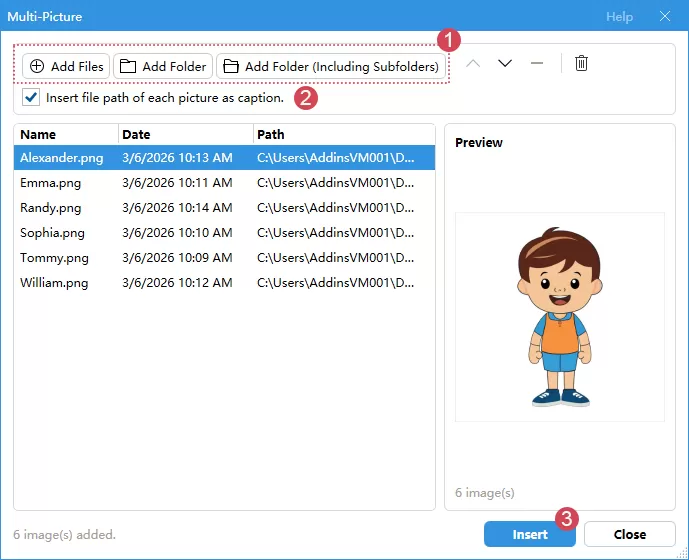Click the folder icon on Add Folder (Including Subfolders)

click(231, 66)
